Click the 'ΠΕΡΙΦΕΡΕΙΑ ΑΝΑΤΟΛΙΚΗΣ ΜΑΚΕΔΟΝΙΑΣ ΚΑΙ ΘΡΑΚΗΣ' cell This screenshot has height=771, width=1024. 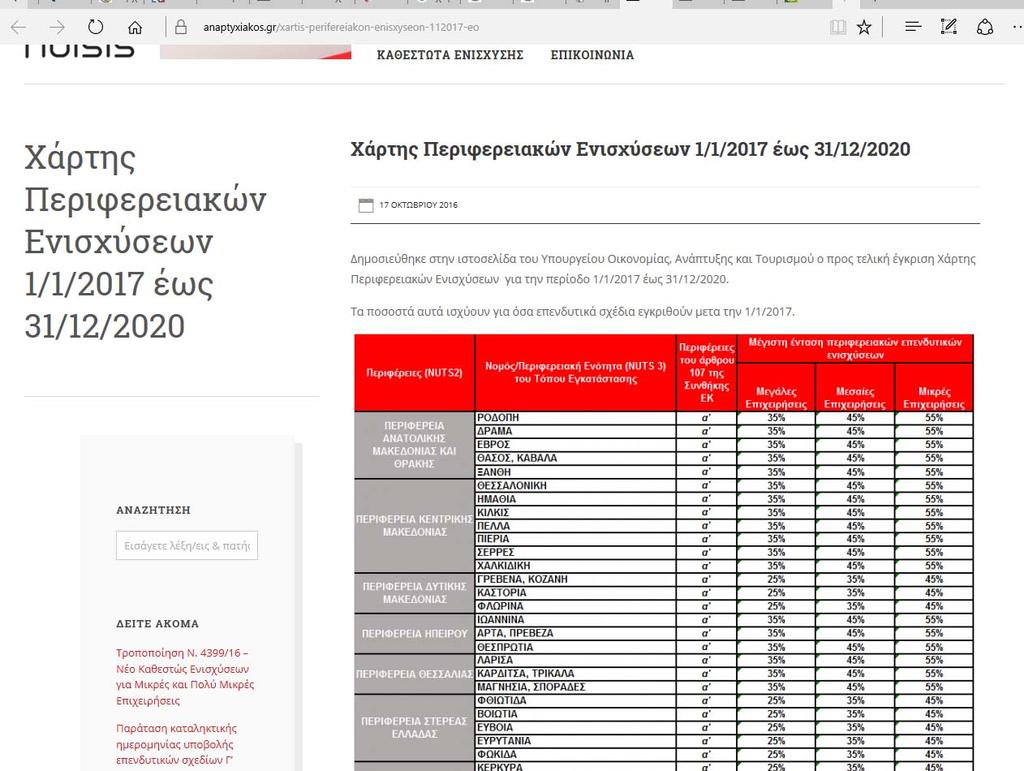tap(414, 445)
